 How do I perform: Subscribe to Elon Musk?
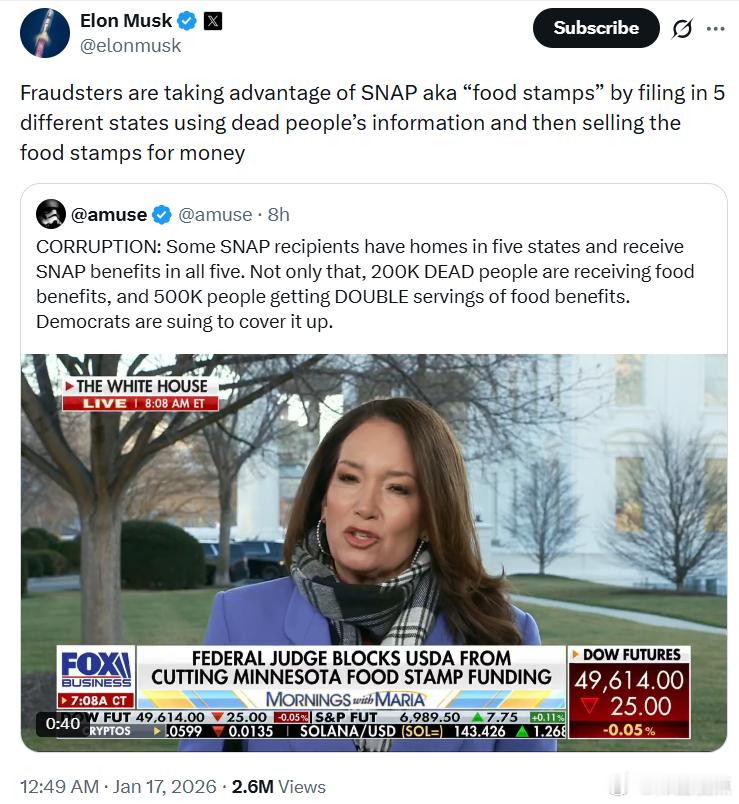[595, 28]
